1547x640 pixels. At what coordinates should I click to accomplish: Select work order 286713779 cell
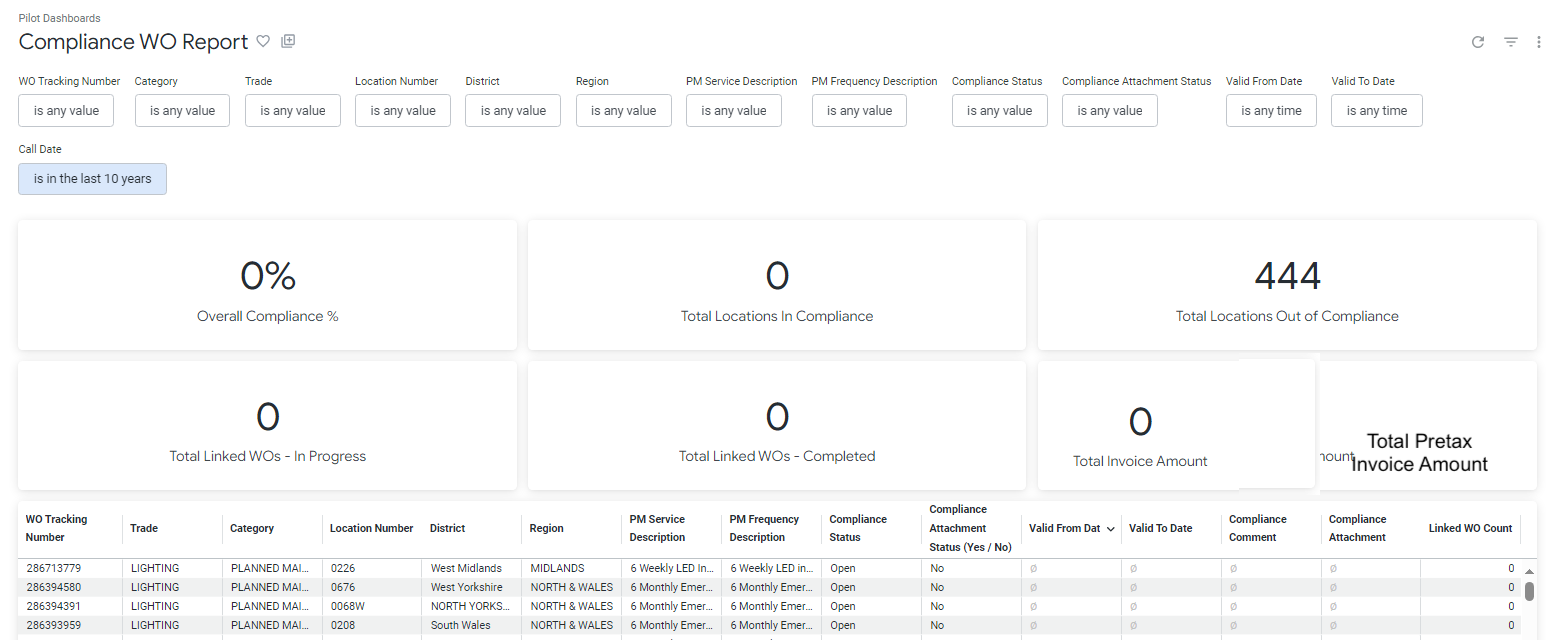[x=54, y=568]
